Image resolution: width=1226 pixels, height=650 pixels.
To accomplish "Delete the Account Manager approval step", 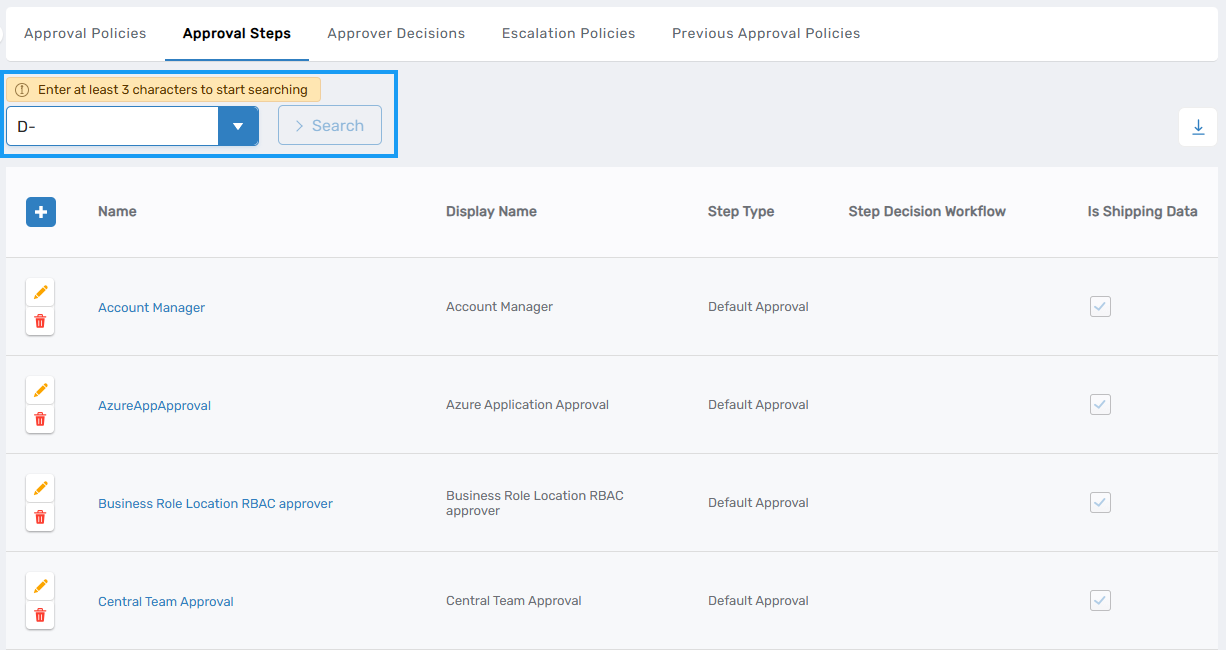I will 40,321.
